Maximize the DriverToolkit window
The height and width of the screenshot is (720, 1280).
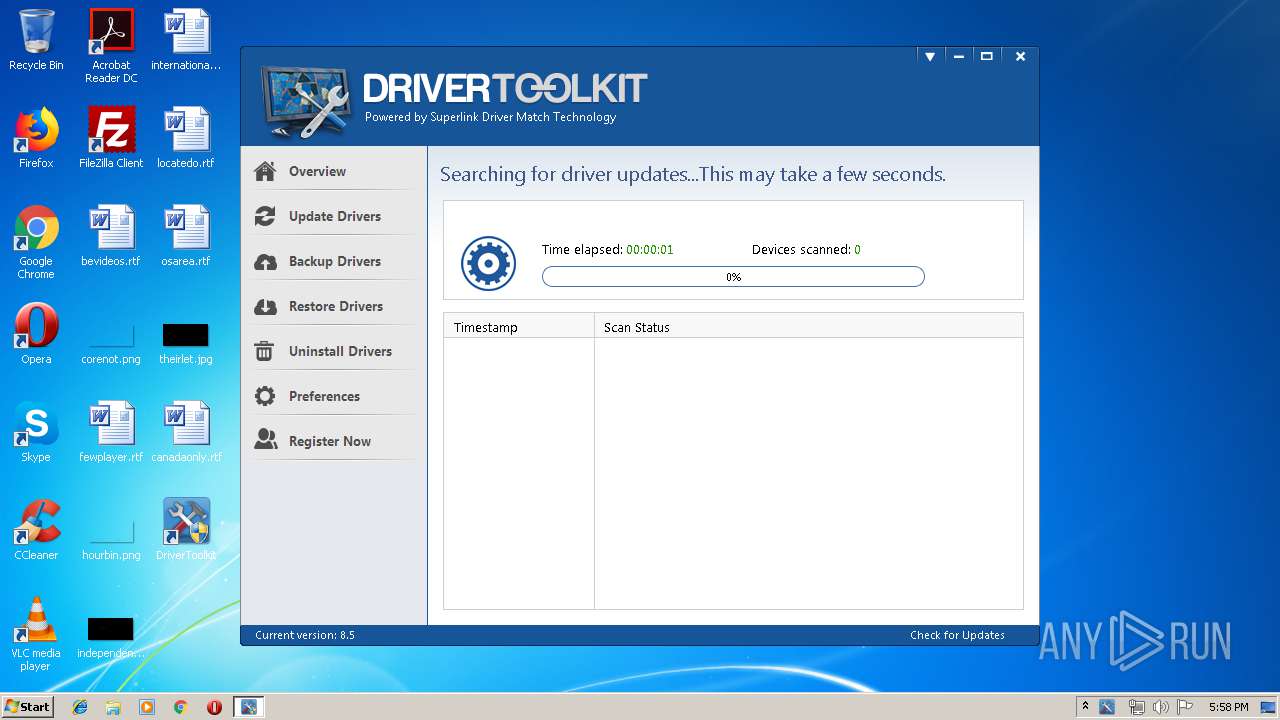[x=987, y=57]
